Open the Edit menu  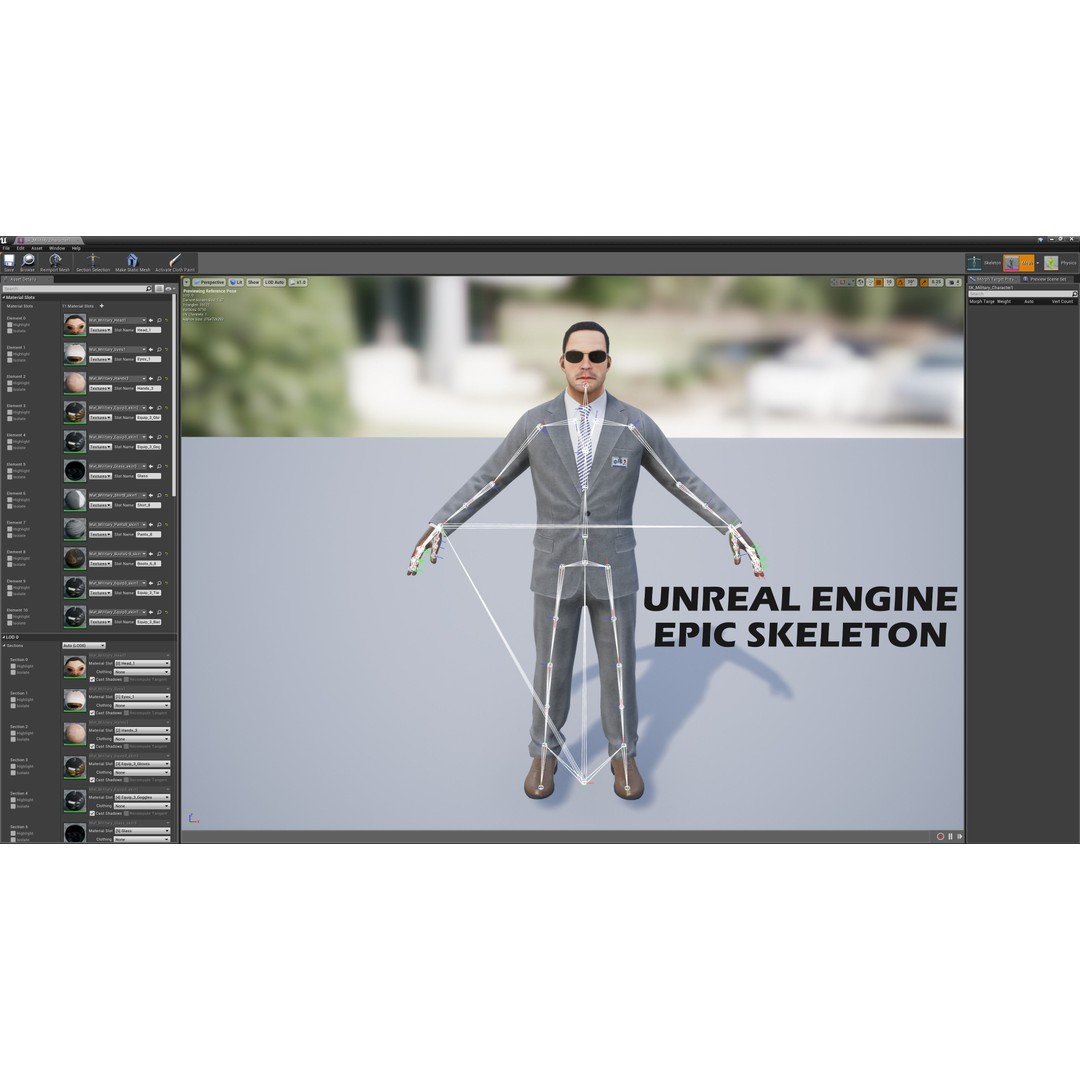pyautogui.click(x=21, y=248)
